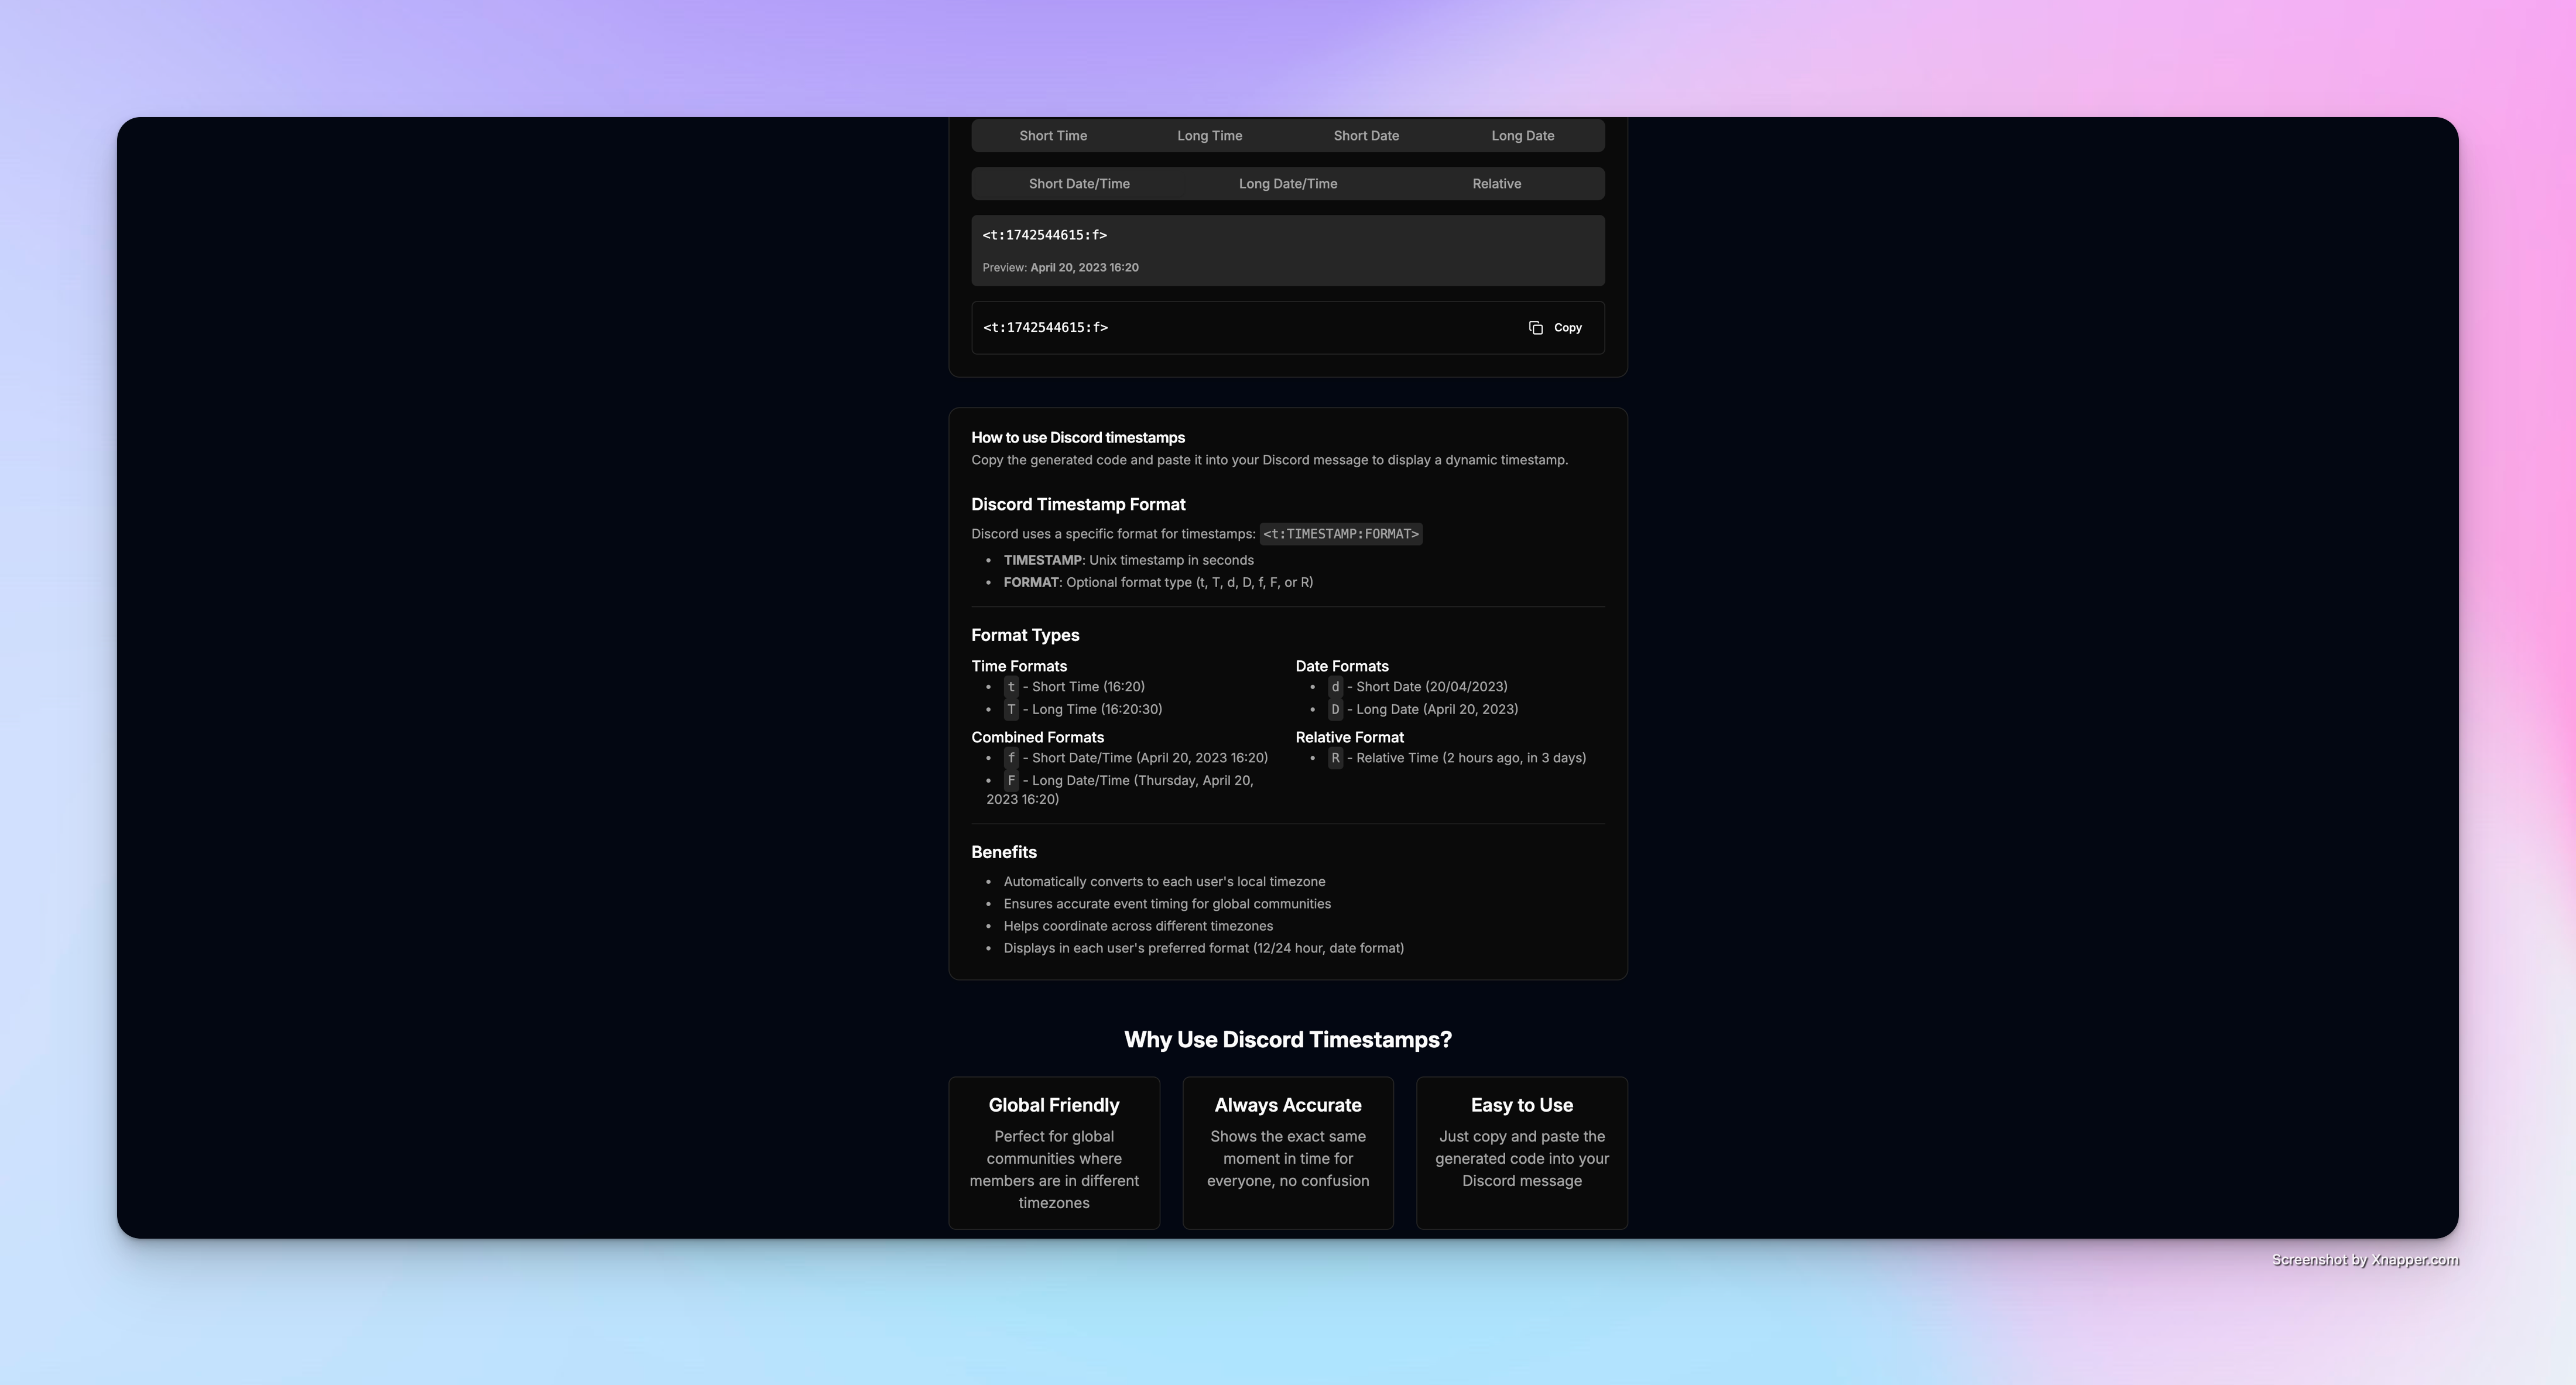The height and width of the screenshot is (1385, 2576).
Task: Click the Discord Timestamp Format heading
Action: pyautogui.click(x=1078, y=505)
